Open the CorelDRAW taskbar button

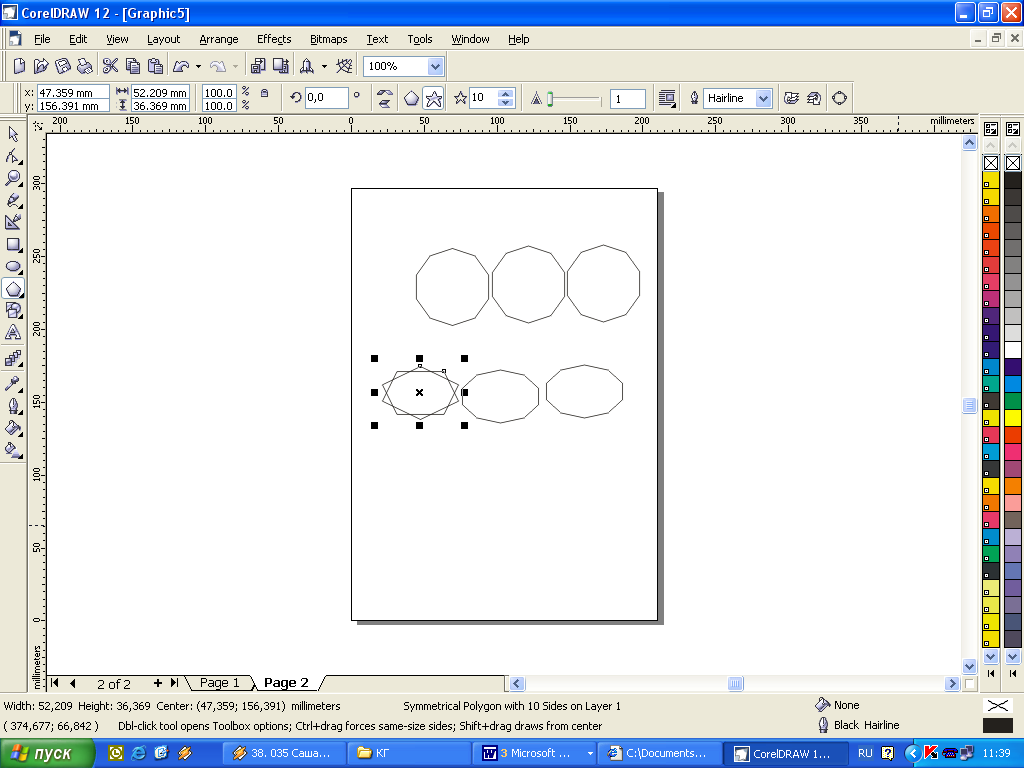[784, 753]
